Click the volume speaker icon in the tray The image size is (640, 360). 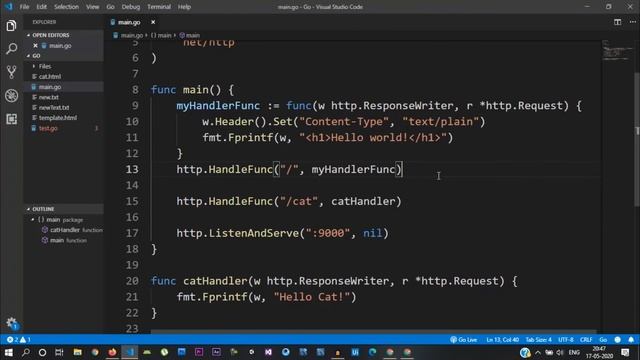(x=560, y=352)
